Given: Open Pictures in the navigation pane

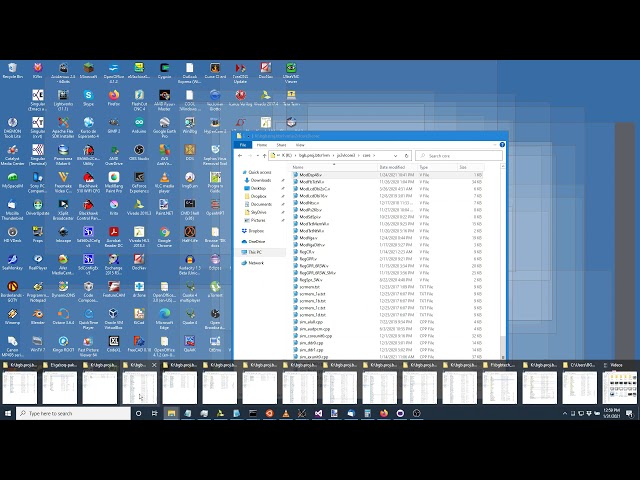Looking at the screenshot, I should pyautogui.click(x=258, y=220).
